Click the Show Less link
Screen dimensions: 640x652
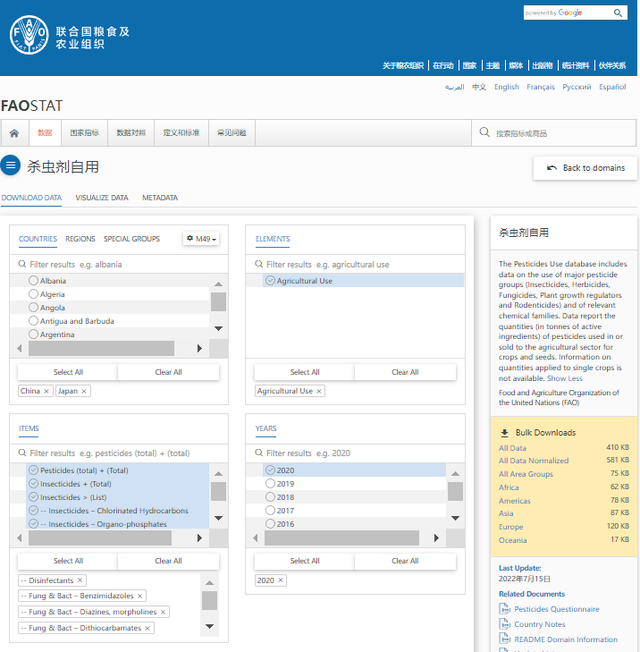(x=565, y=378)
